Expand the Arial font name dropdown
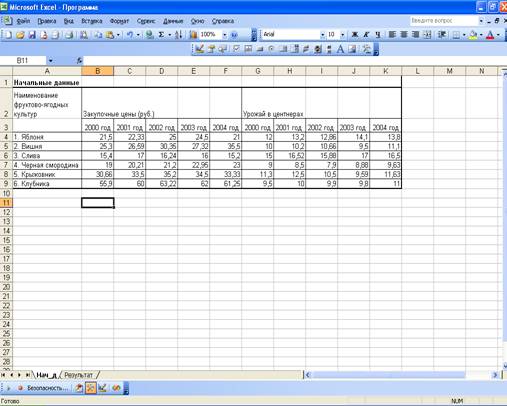Image resolution: width=507 pixels, height=406 pixels. click(x=322, y=34)
